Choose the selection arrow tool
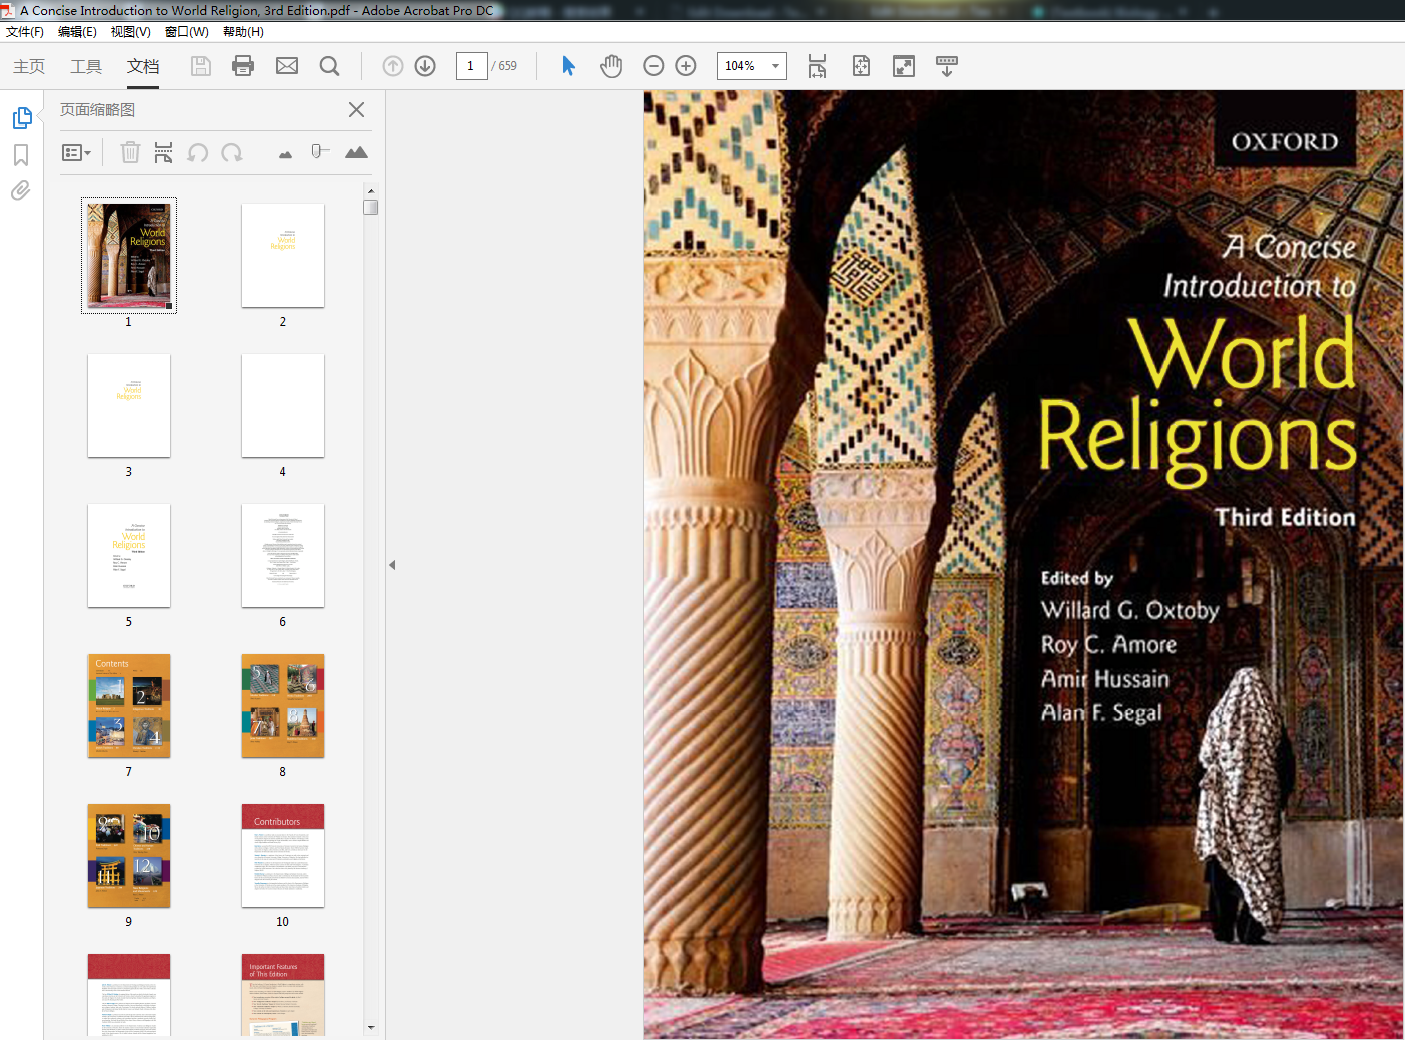The image size is (1405, 1040). [x=568, y=66]
